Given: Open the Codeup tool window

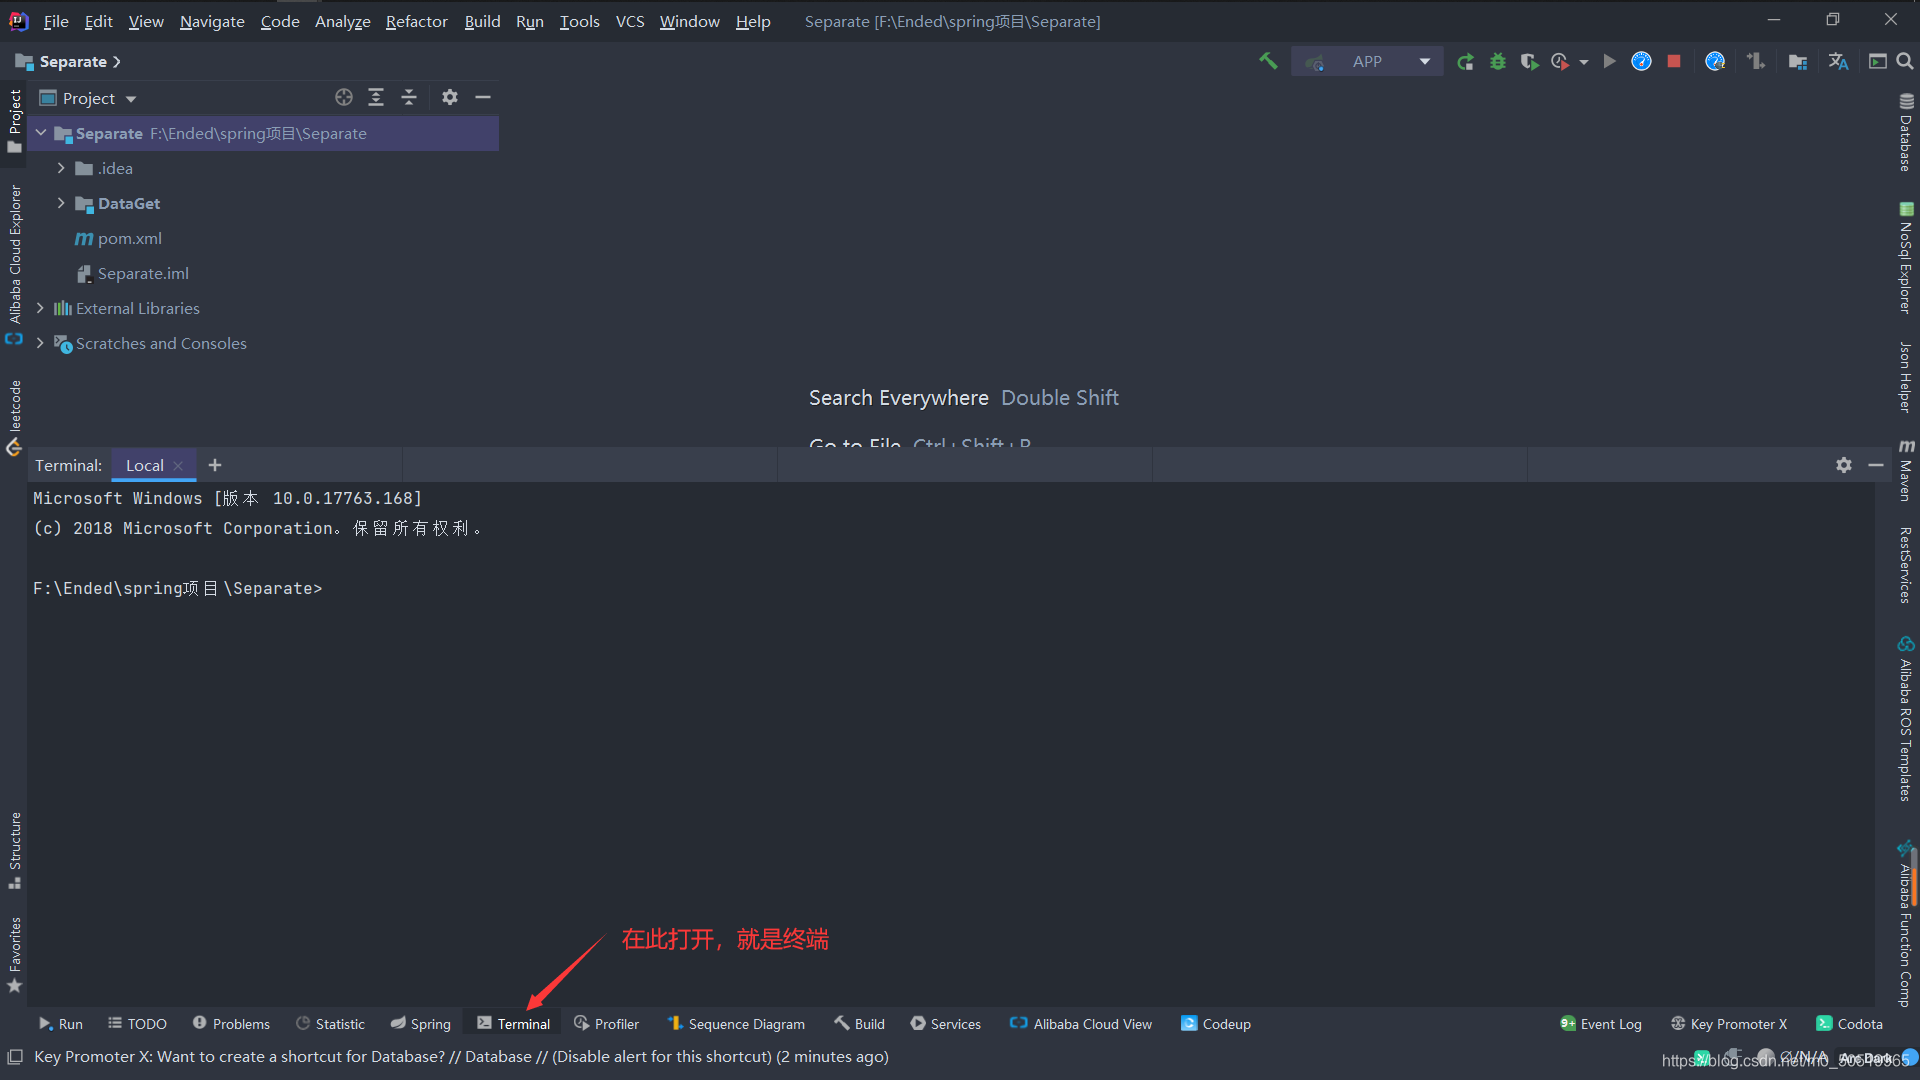Looking at the screenshot, I should [x=1216, y=1024].
